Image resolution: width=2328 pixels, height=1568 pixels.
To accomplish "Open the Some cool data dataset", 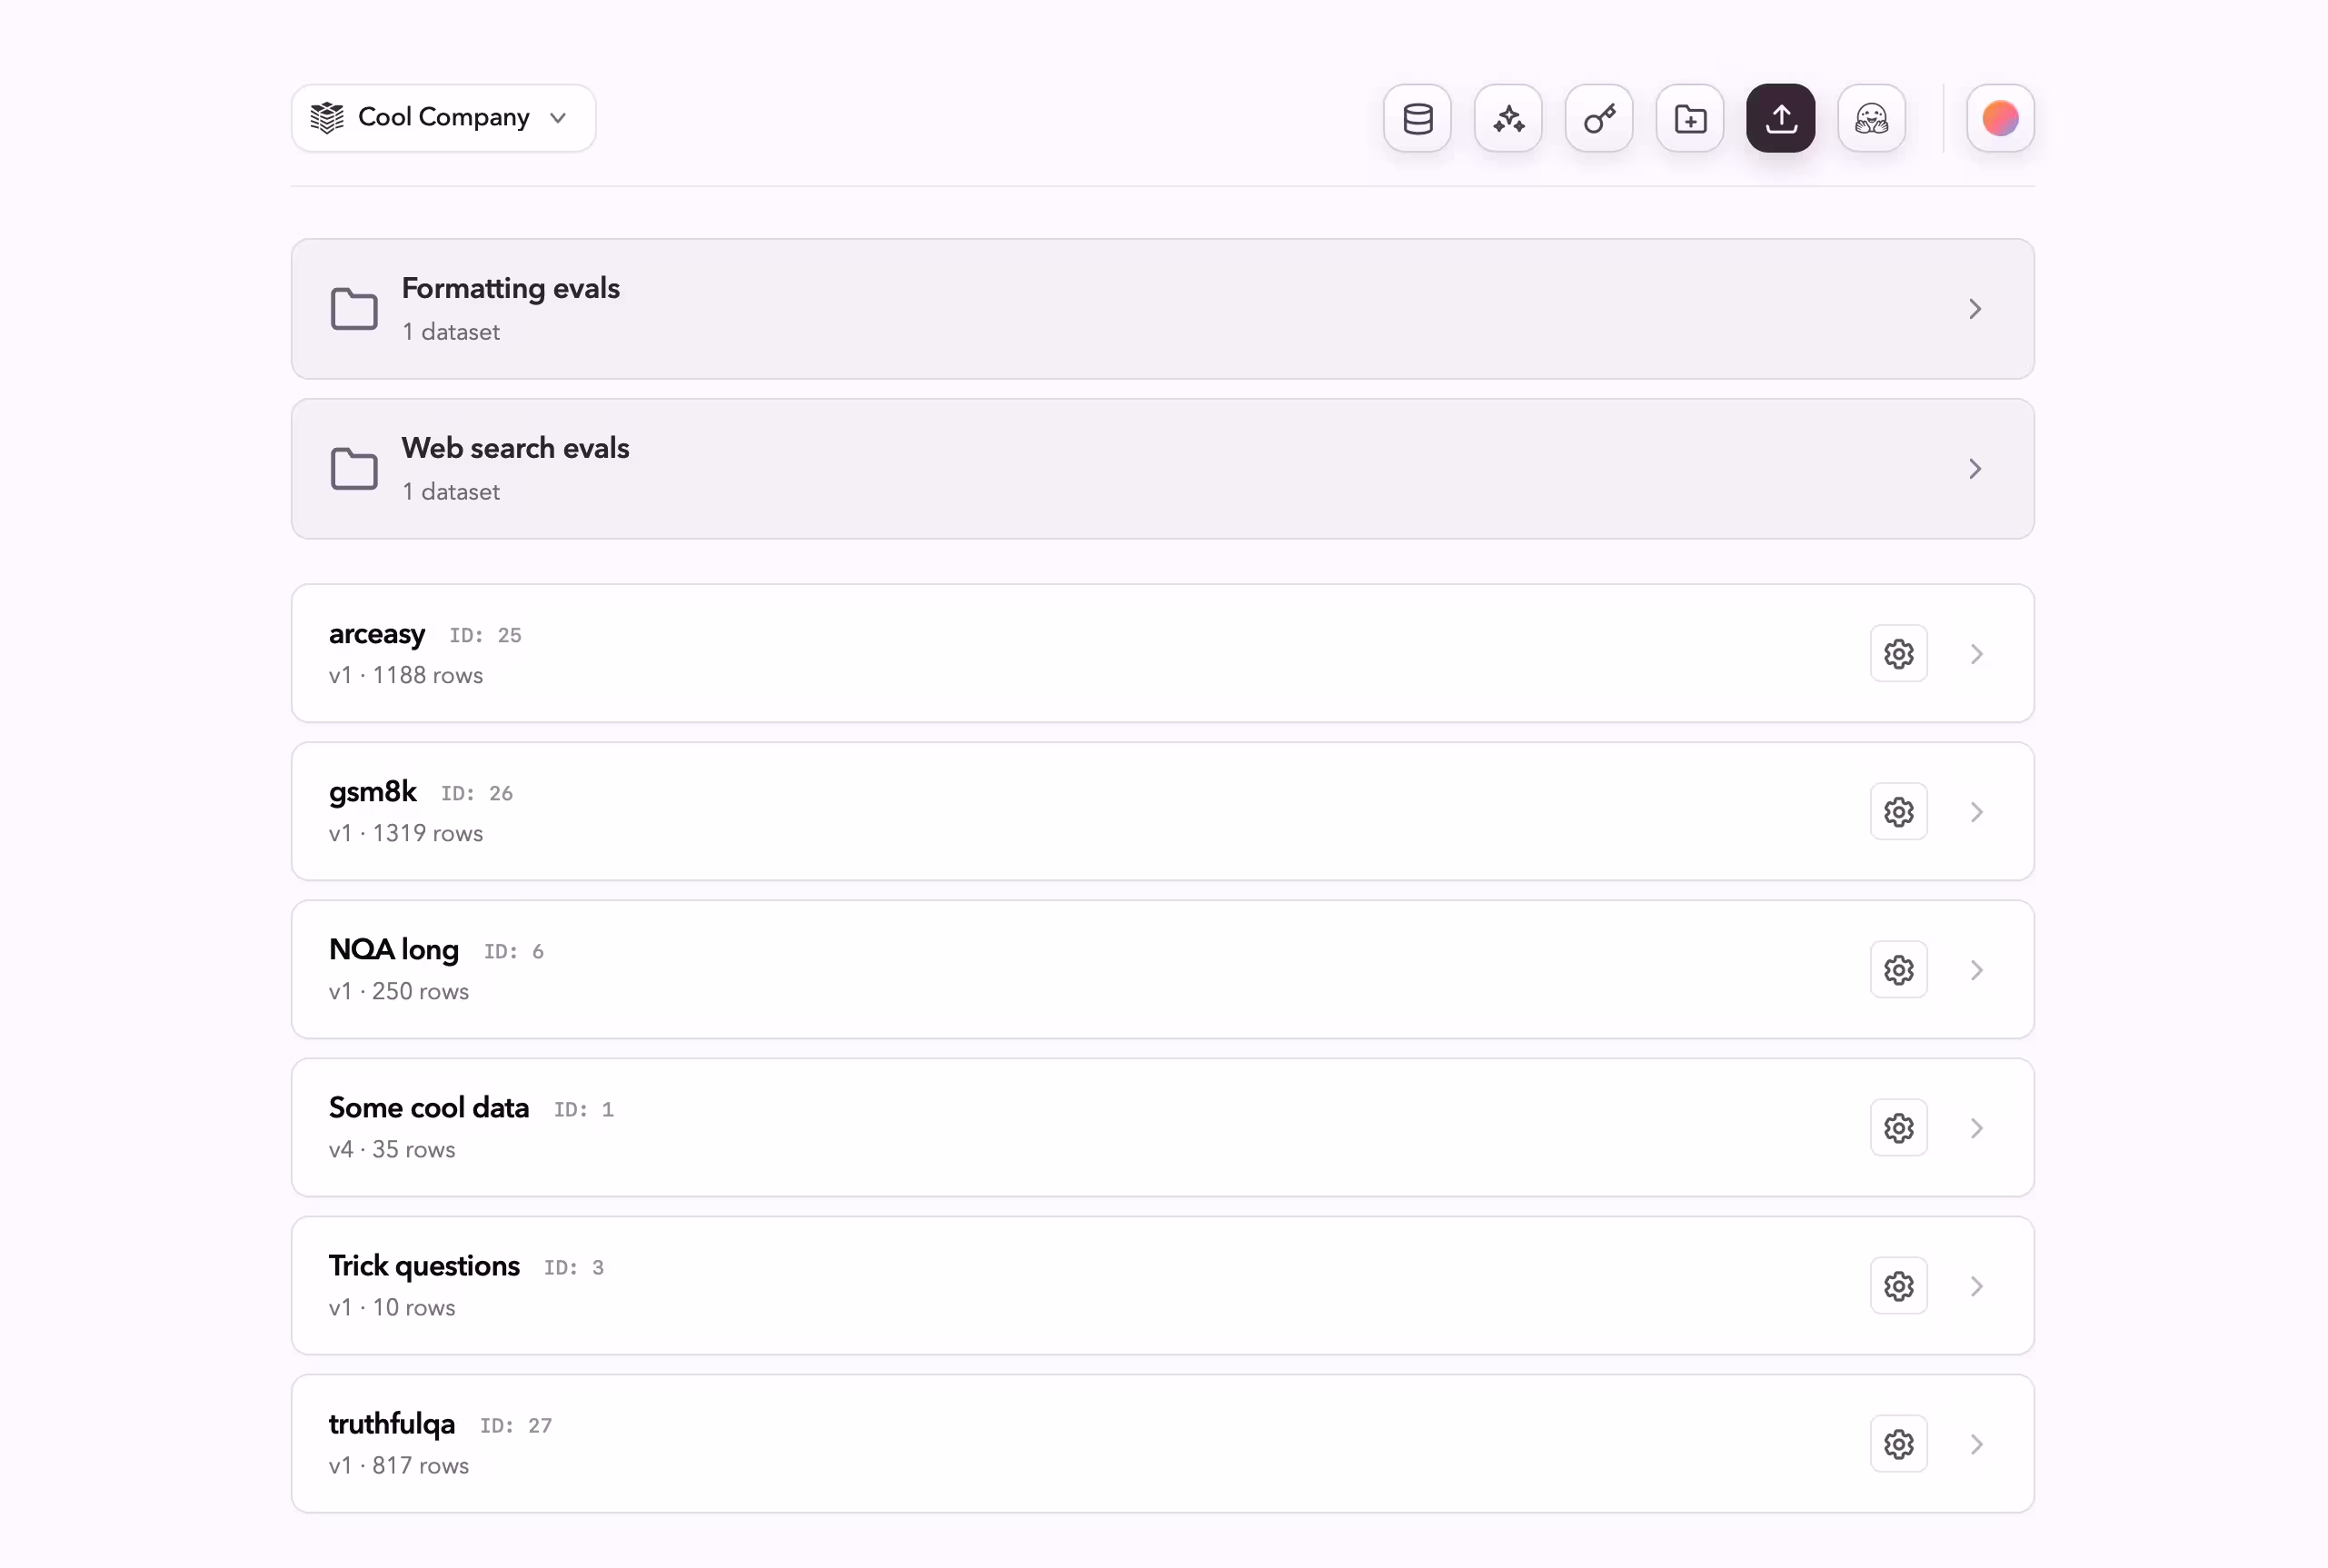I will click(x=429, y=1108).
